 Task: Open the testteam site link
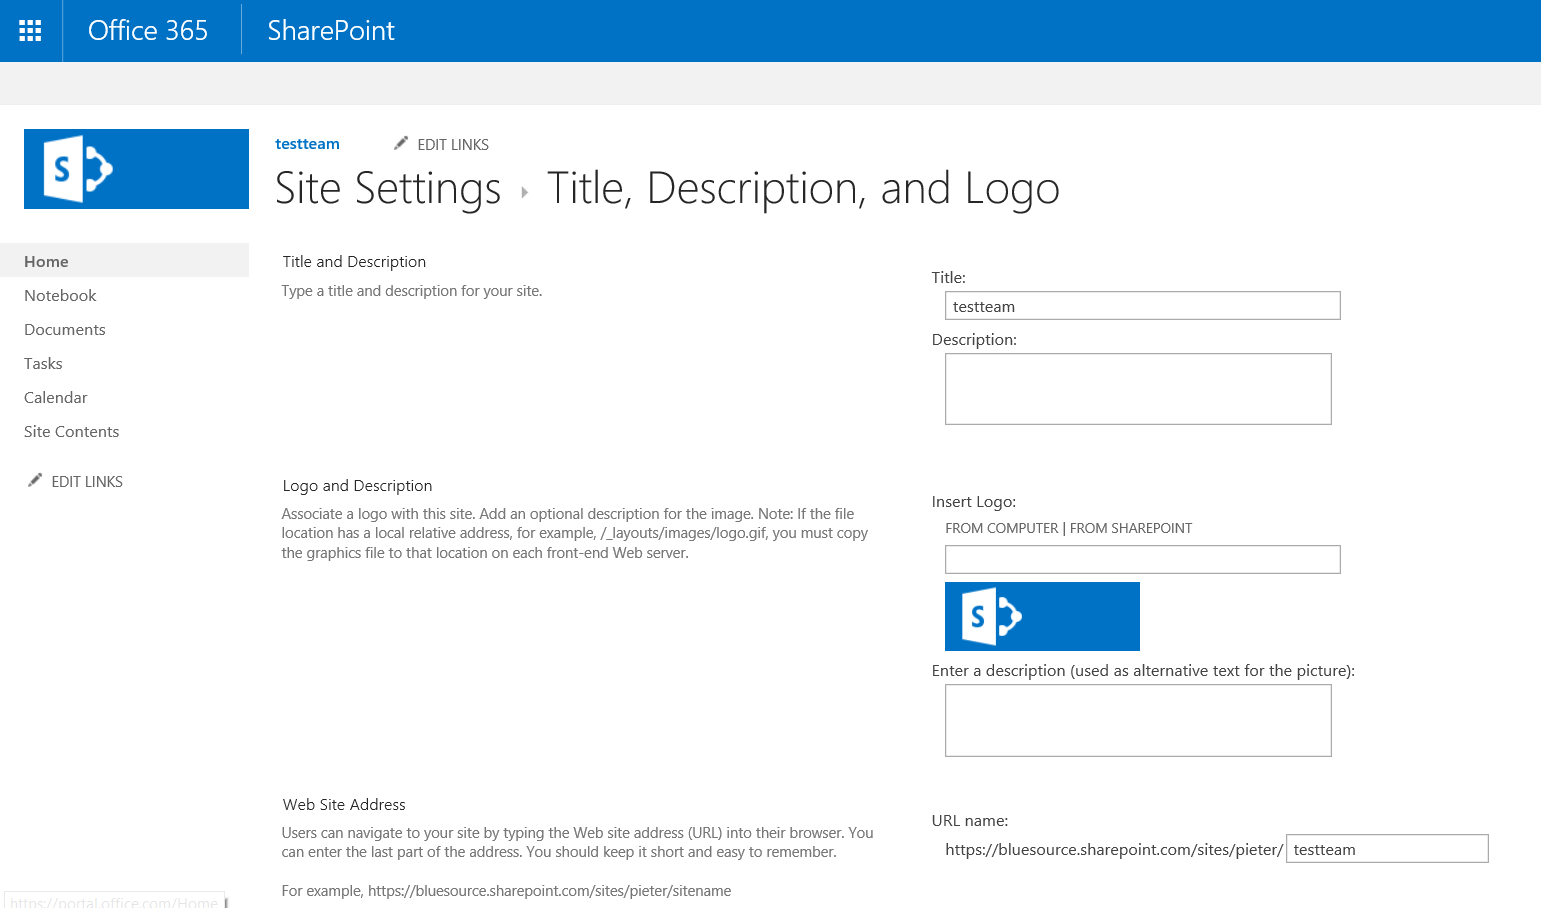(307, 144)
